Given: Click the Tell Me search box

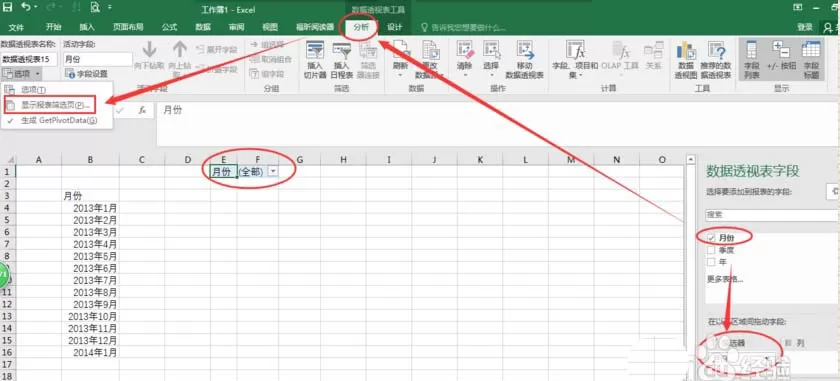Looking at the screenshot, I should [x=464, y=27].
